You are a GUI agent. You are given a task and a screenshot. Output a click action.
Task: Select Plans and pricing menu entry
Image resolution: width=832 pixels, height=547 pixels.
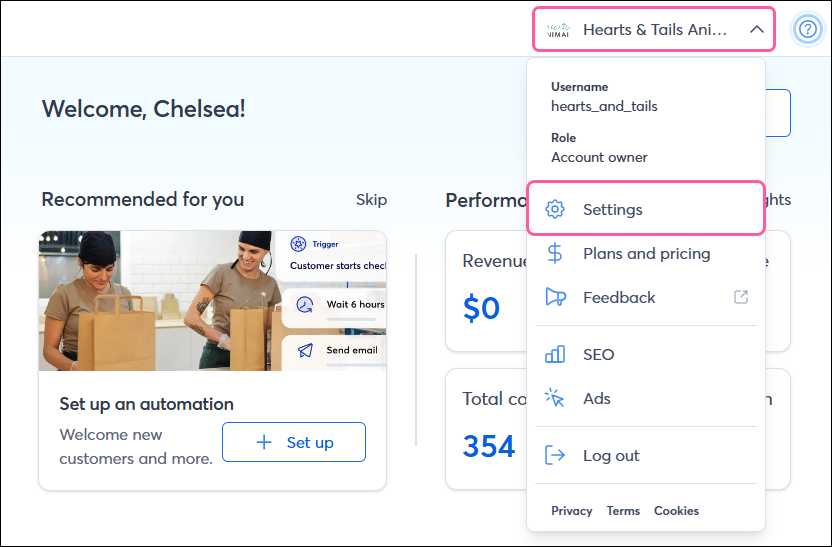coord(646,254)
